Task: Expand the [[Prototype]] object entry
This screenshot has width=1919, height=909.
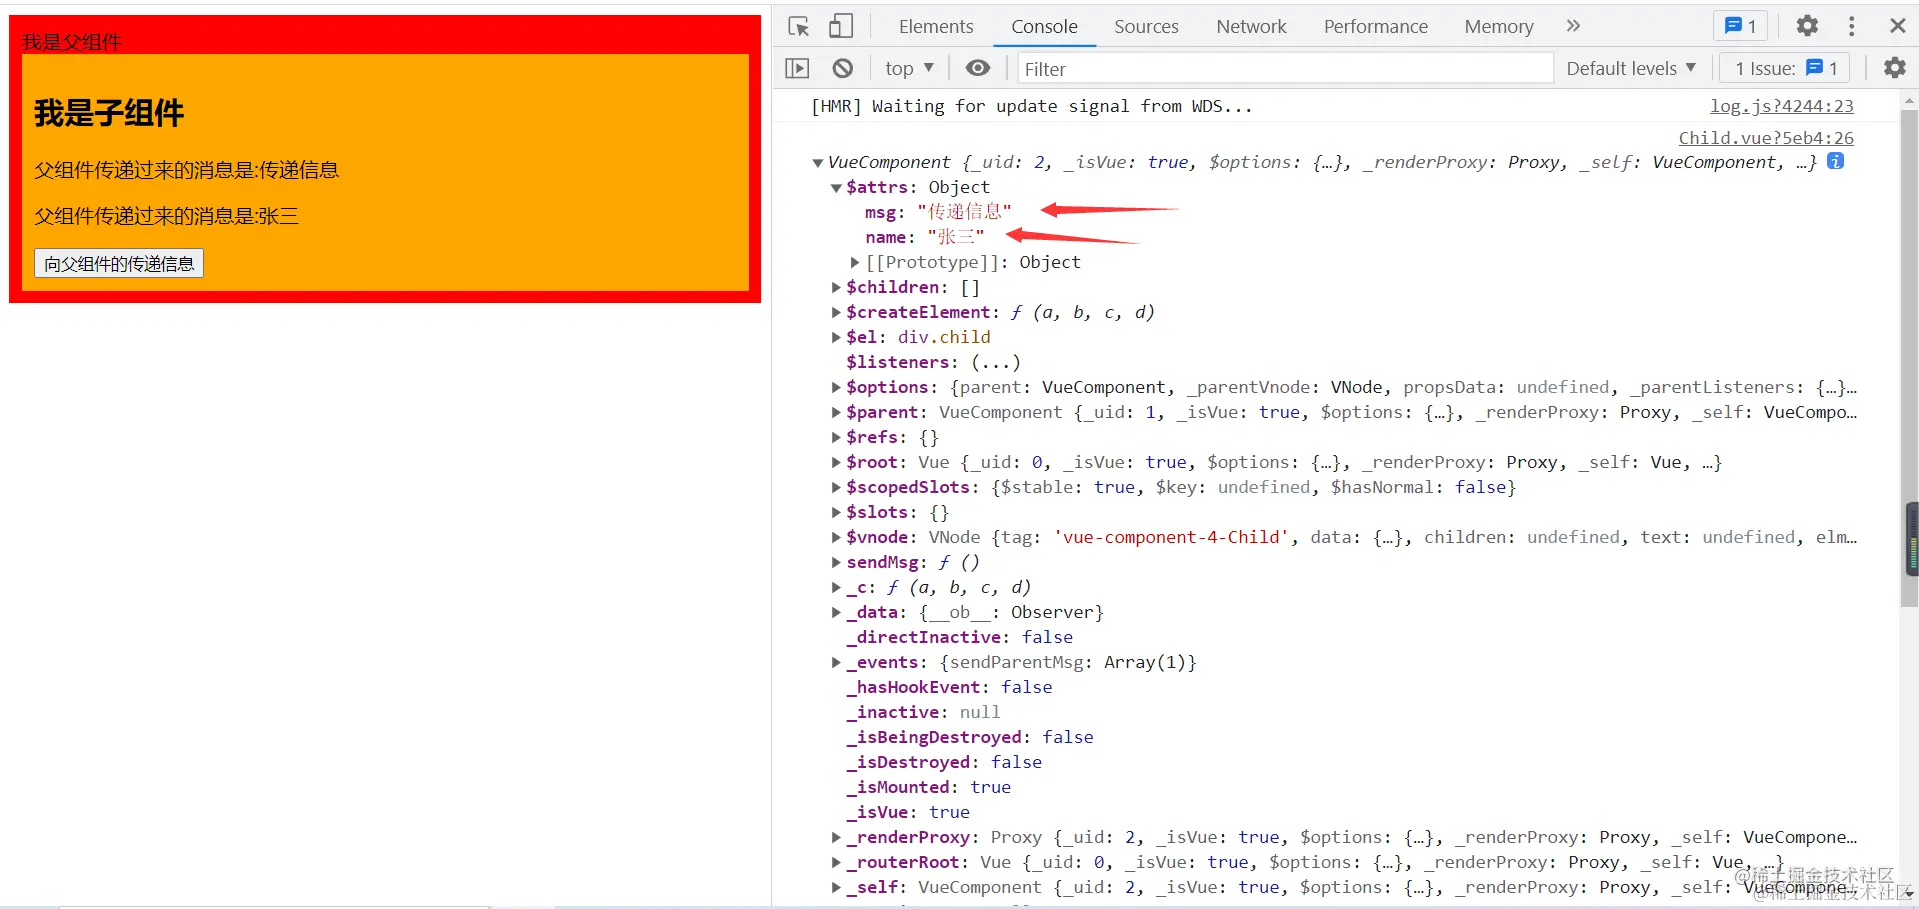Action: pos(855,262)
